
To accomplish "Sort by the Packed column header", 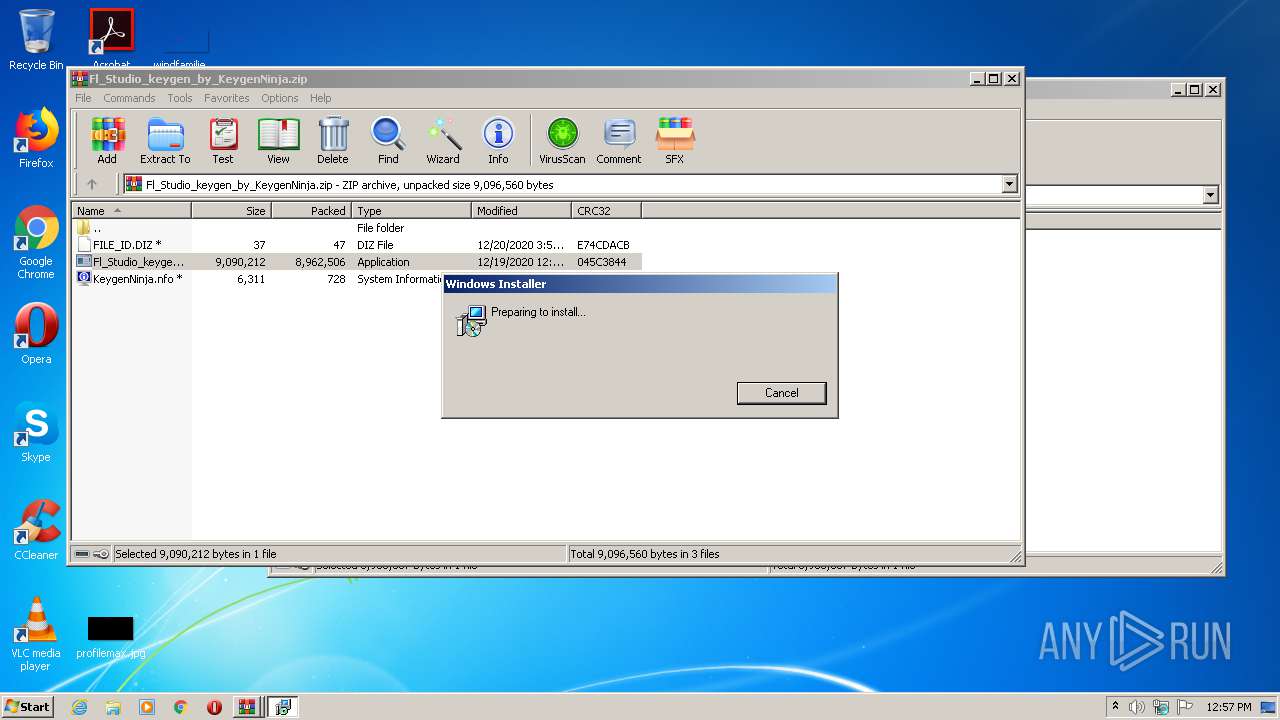I will click(x=311, y=211).
